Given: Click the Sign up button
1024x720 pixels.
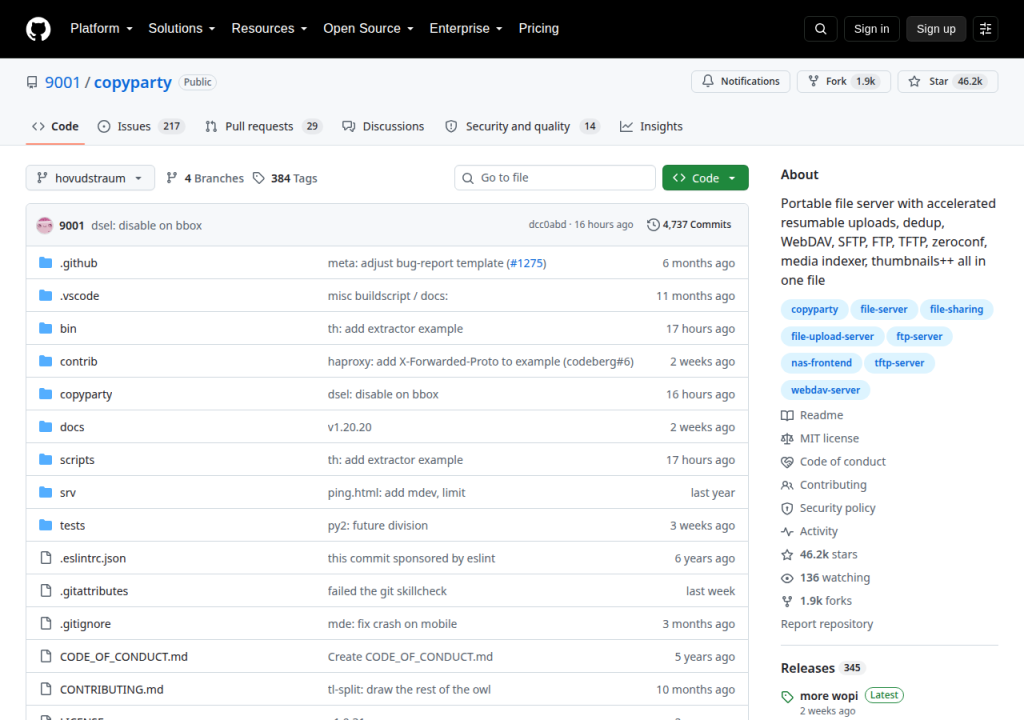Looking at the screenshot, I should pos(936,29).
